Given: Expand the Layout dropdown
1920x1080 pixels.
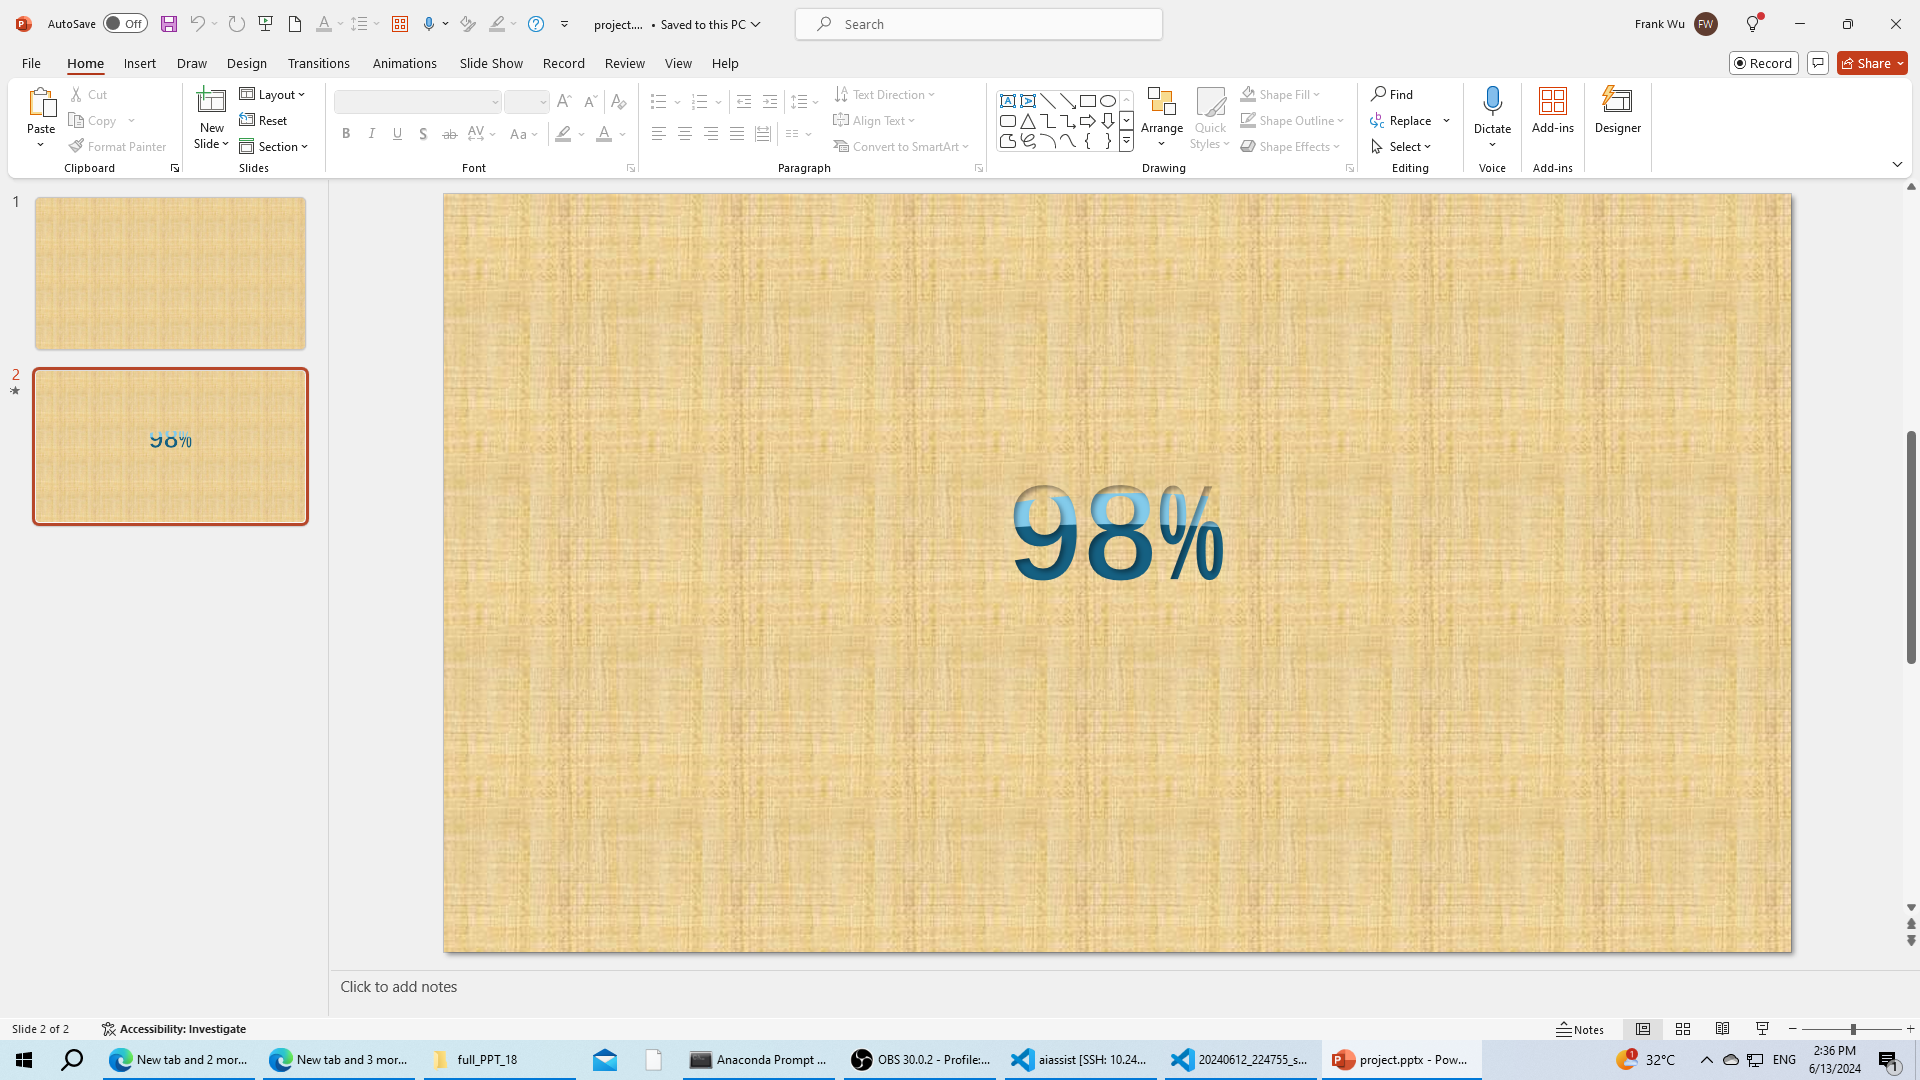Looking at the screenshot, I should (x=272, y=94).
